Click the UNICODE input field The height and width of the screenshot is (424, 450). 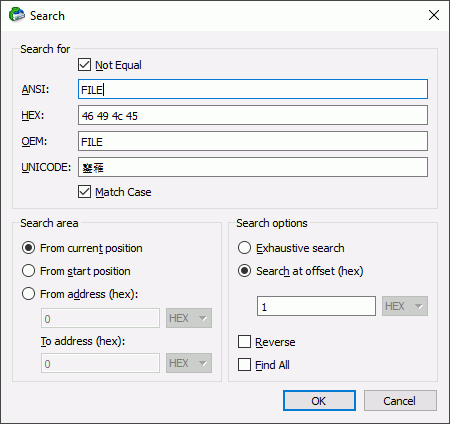tap(253, 167)
